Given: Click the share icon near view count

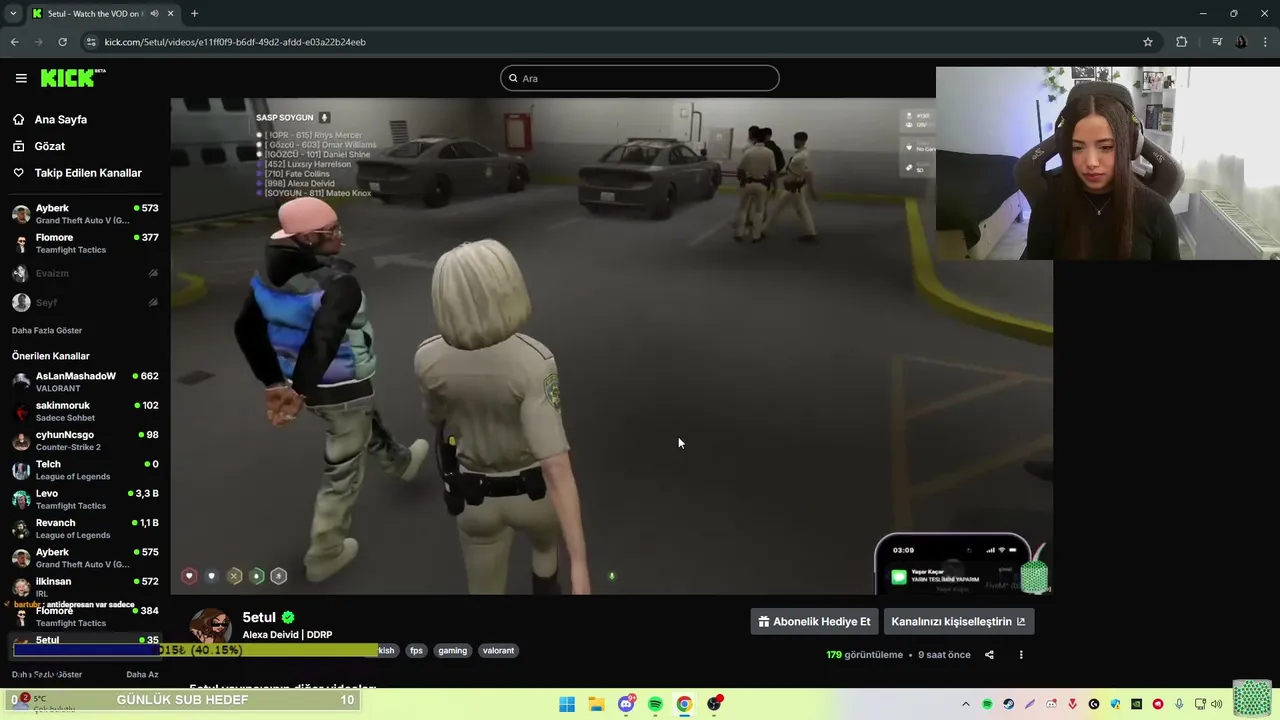Looking at the screenshot, I should (x=989, y=655).
